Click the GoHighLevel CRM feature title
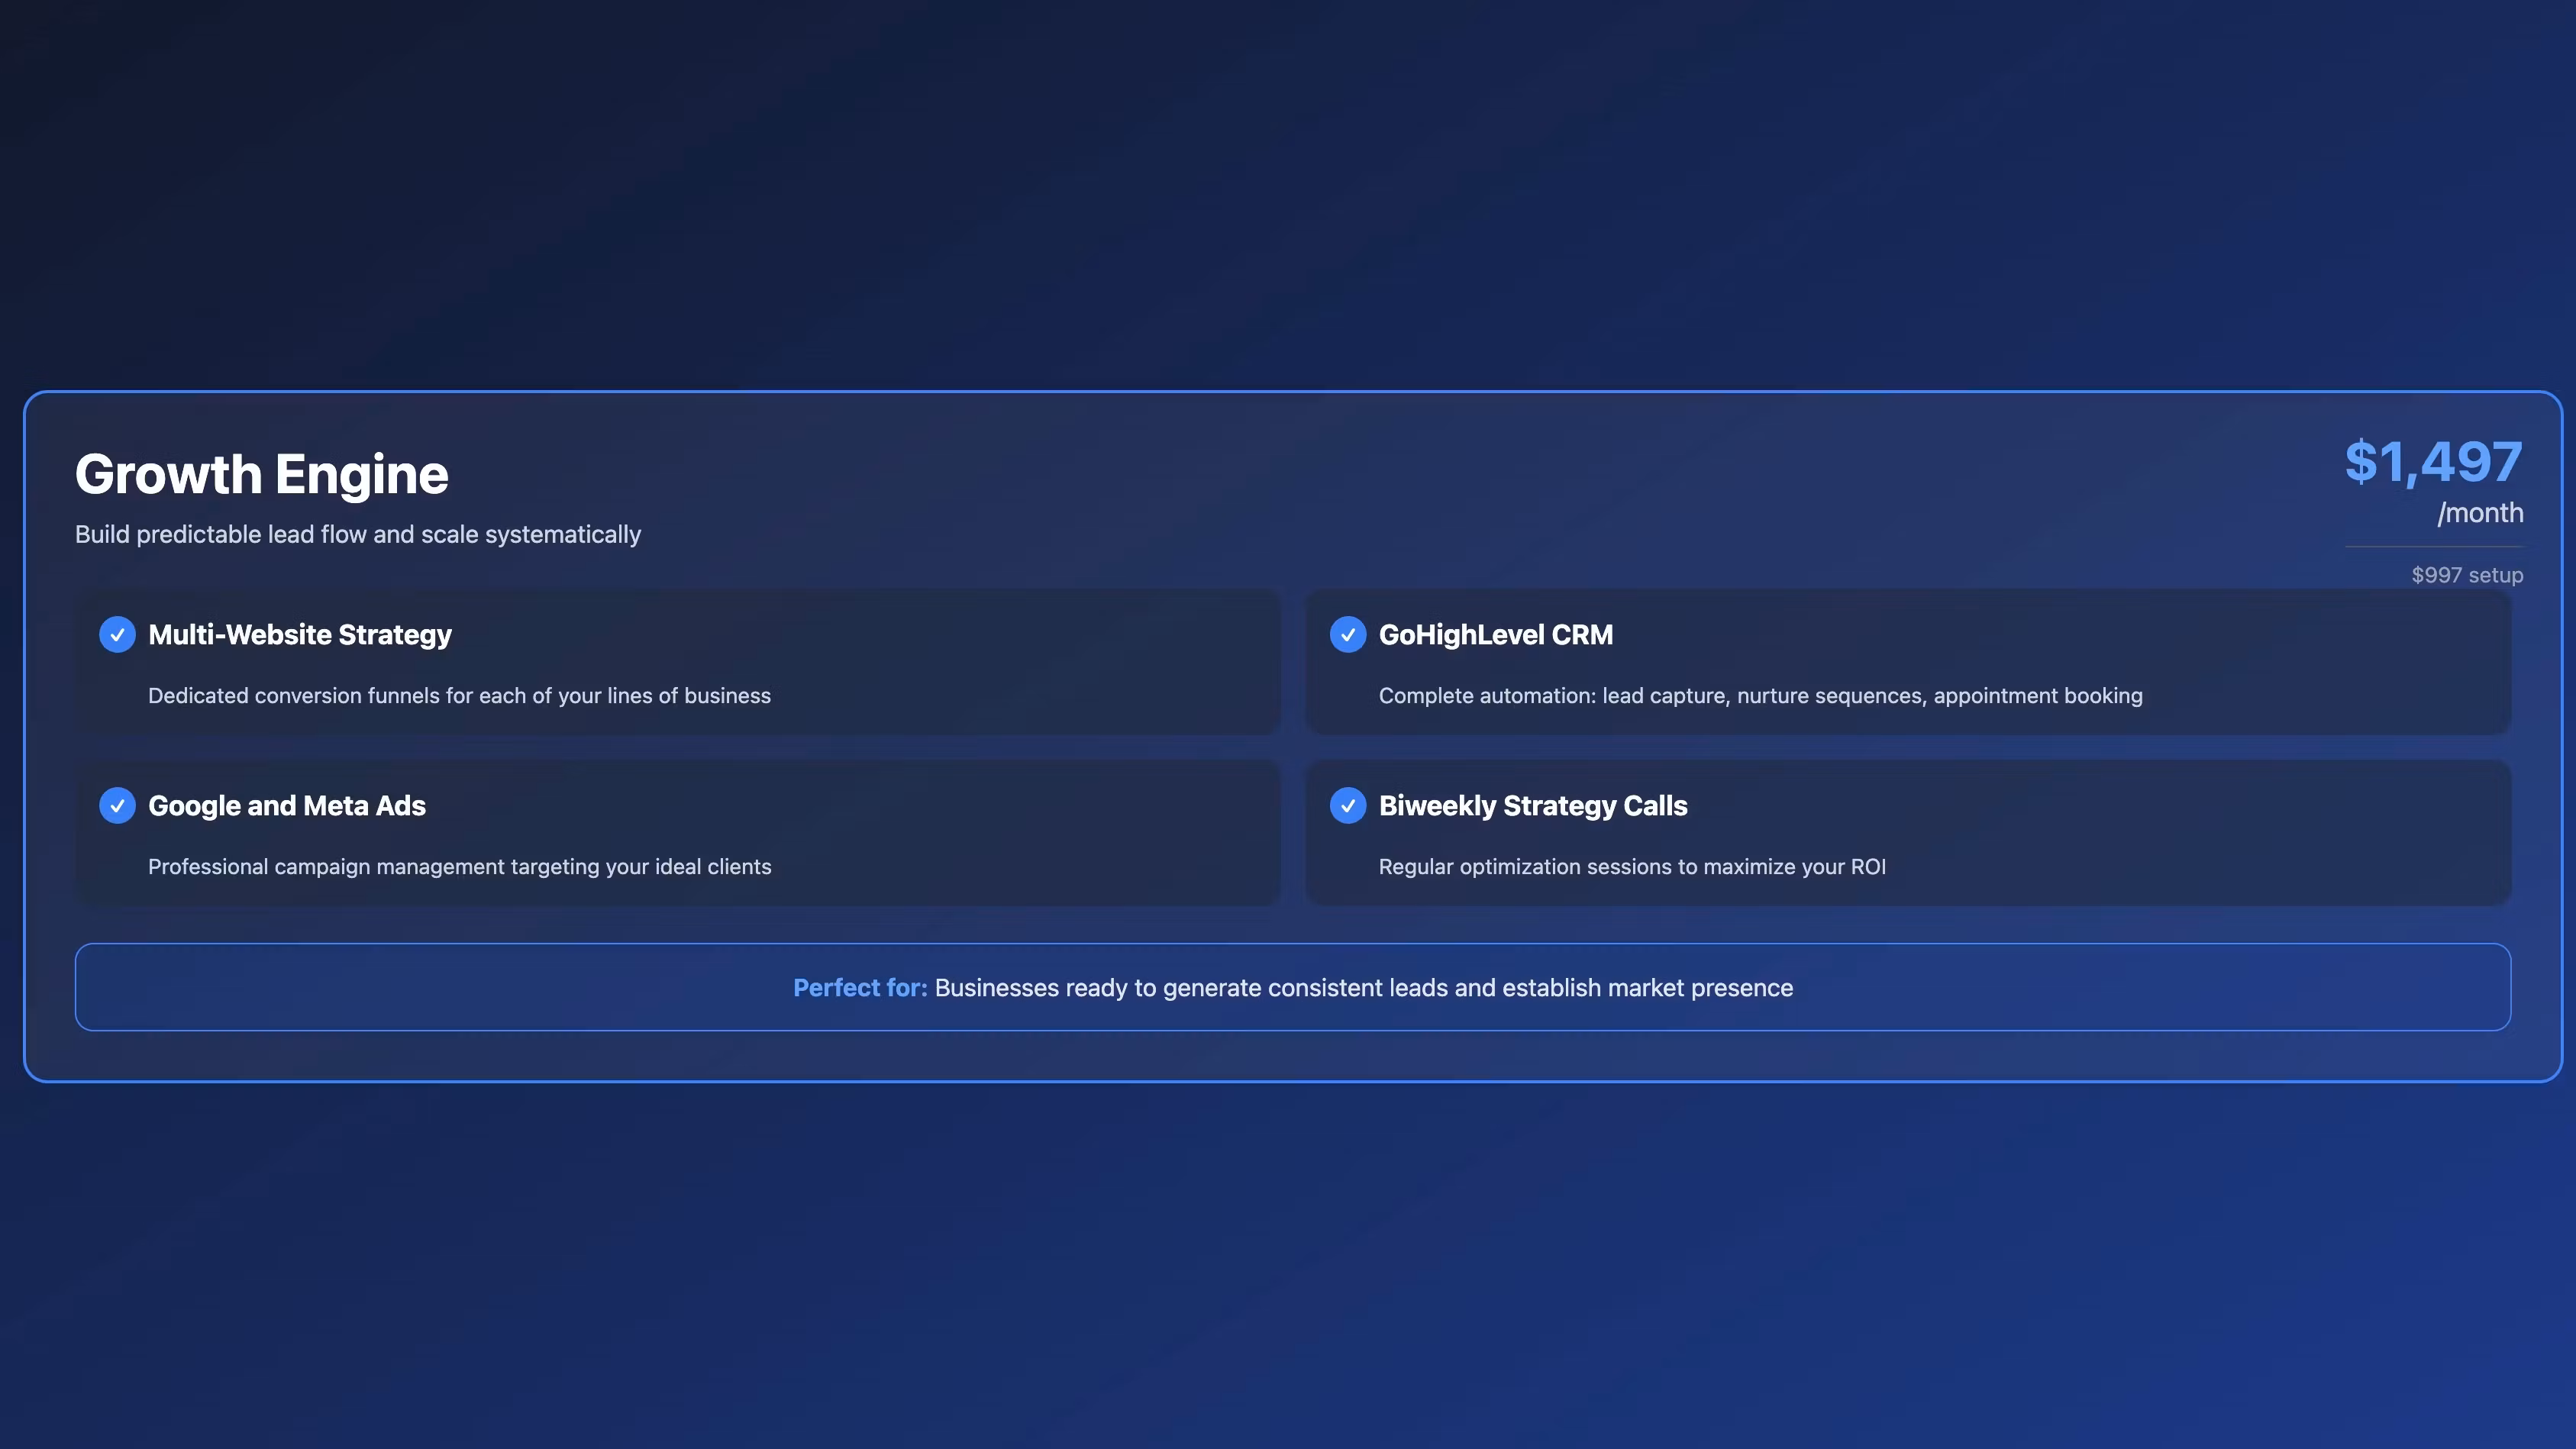The image size is (2576, 1449). point(1495,635)
